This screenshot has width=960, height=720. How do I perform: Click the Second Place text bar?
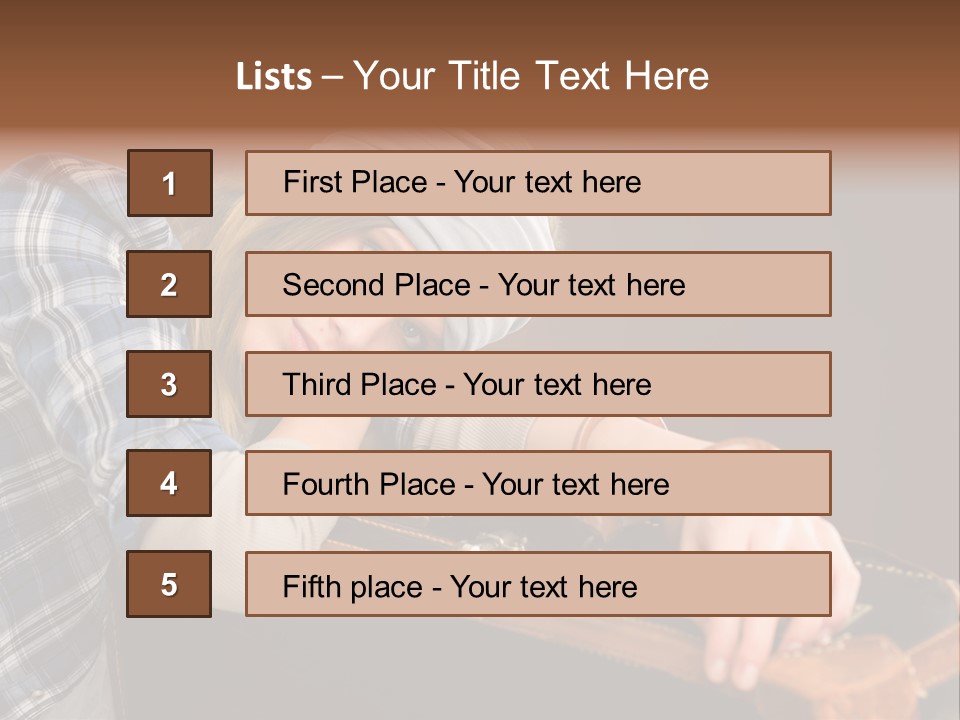pyautogui.click(x=538, y=283)
